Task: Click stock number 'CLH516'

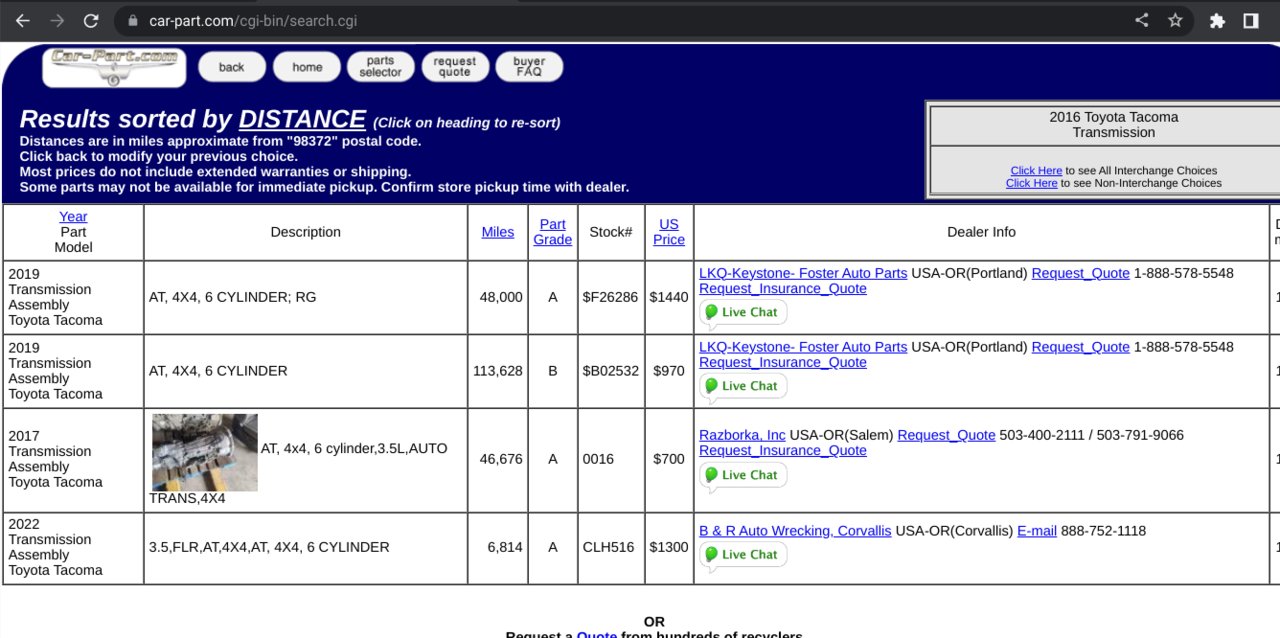Action: (609, 547)
